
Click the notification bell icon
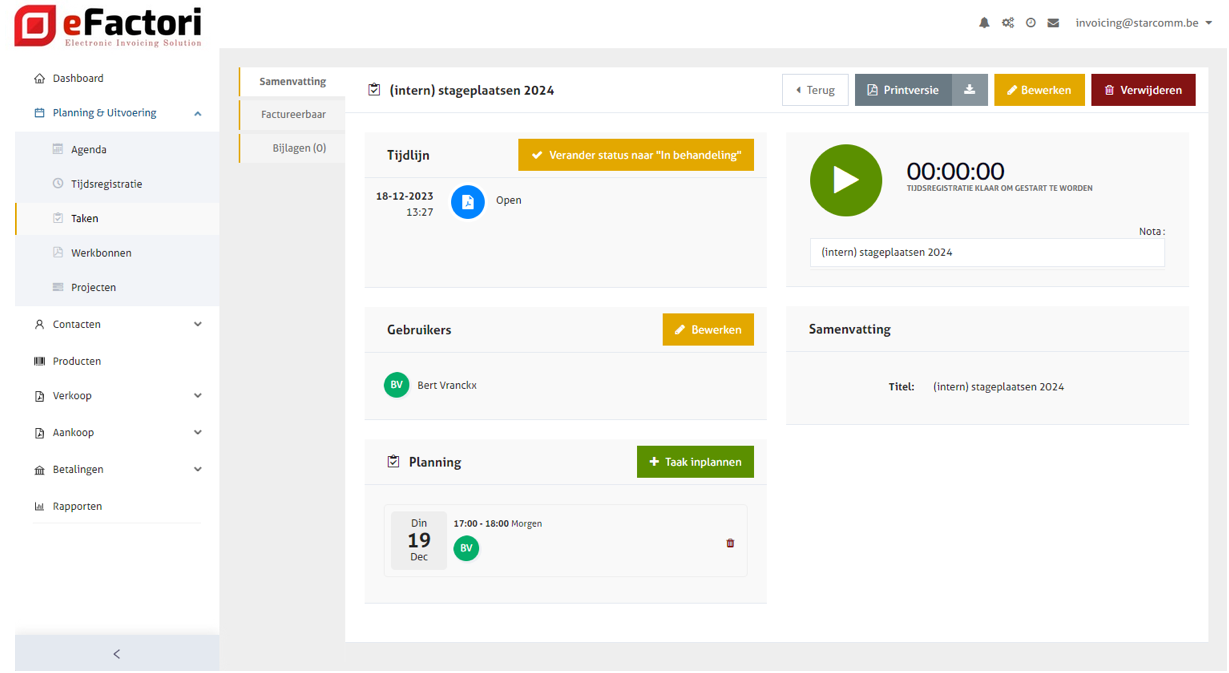[984, 23]
